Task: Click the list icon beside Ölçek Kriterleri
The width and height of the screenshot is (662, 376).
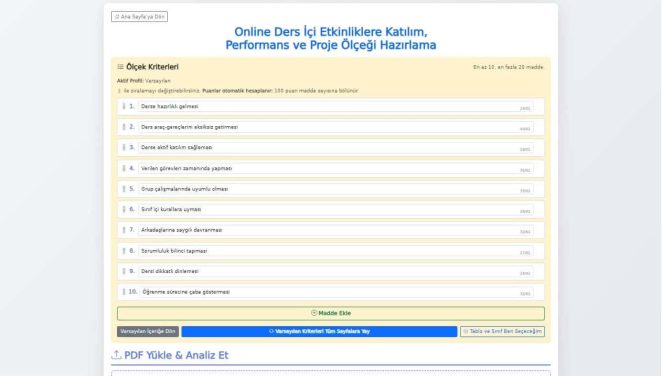Action: click(x=120, y=67)
